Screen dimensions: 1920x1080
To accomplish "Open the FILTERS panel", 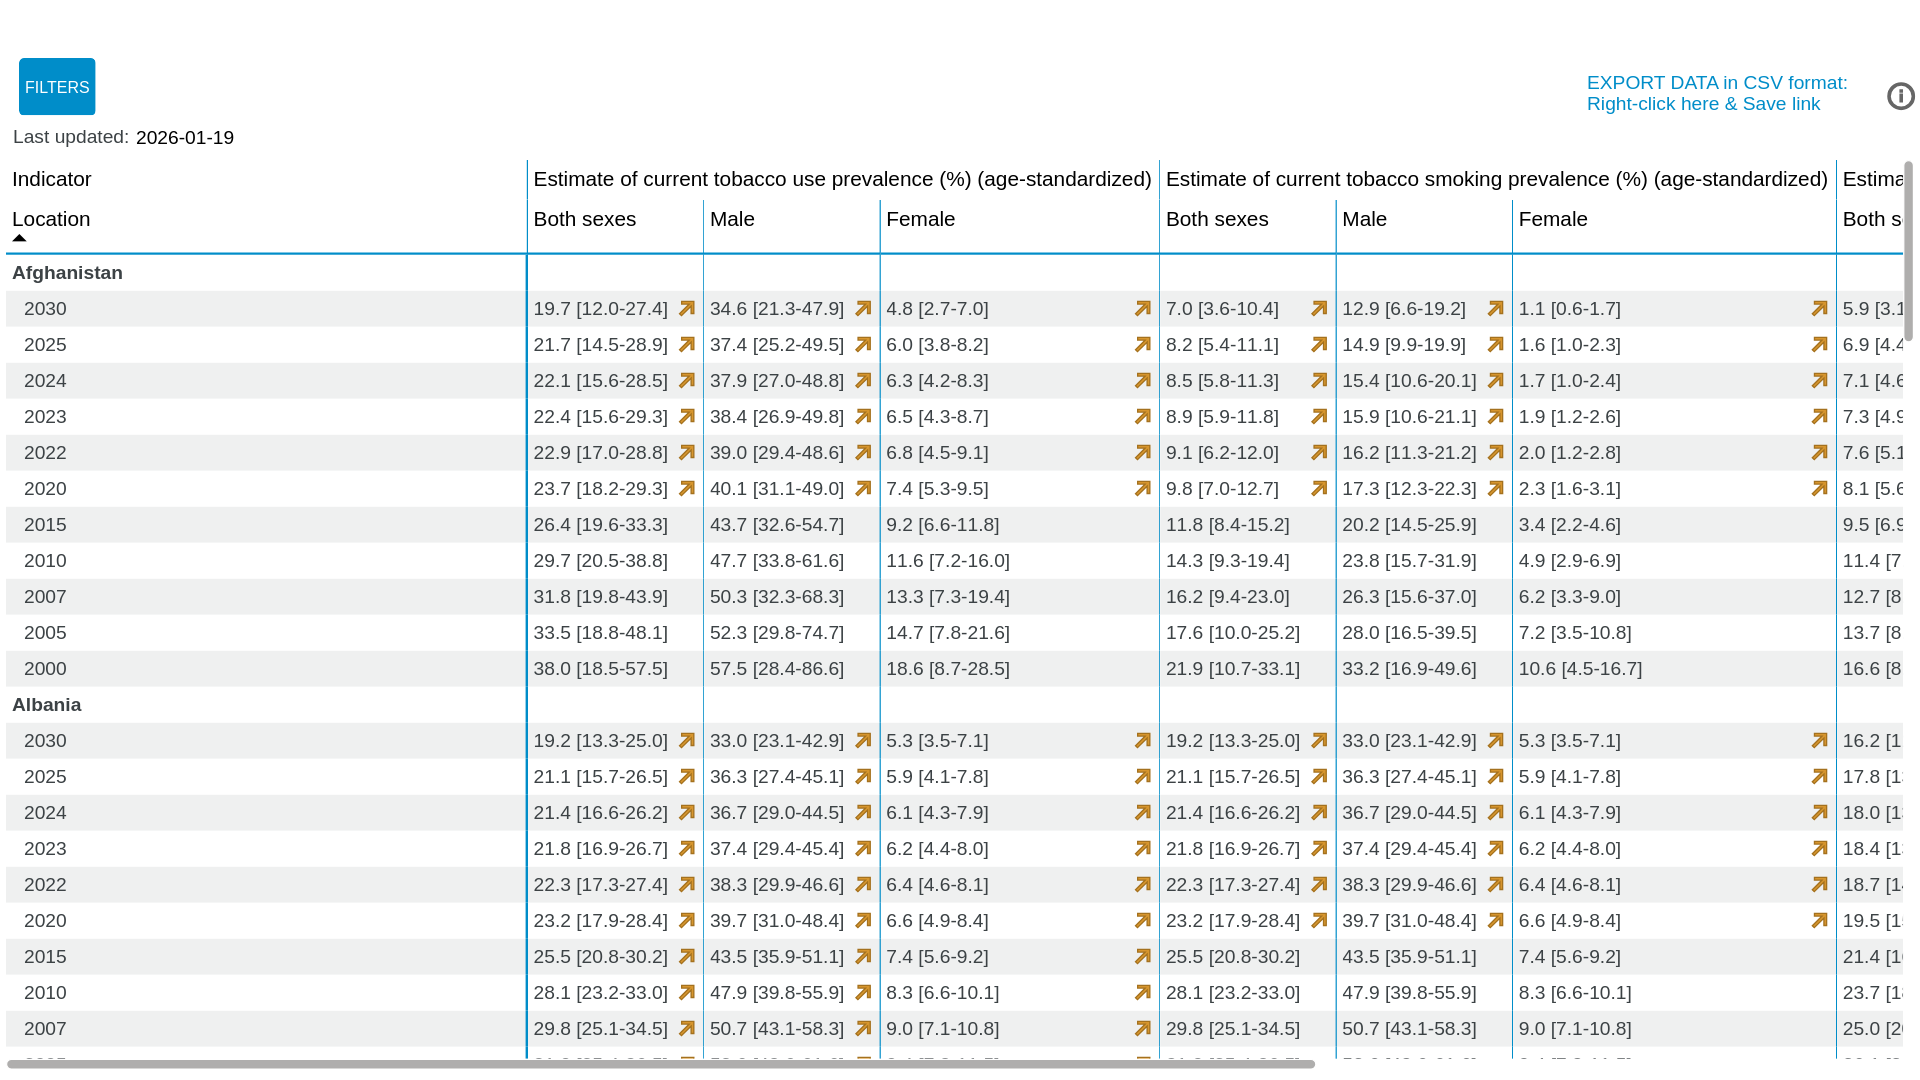I will [x=57, y=87].
